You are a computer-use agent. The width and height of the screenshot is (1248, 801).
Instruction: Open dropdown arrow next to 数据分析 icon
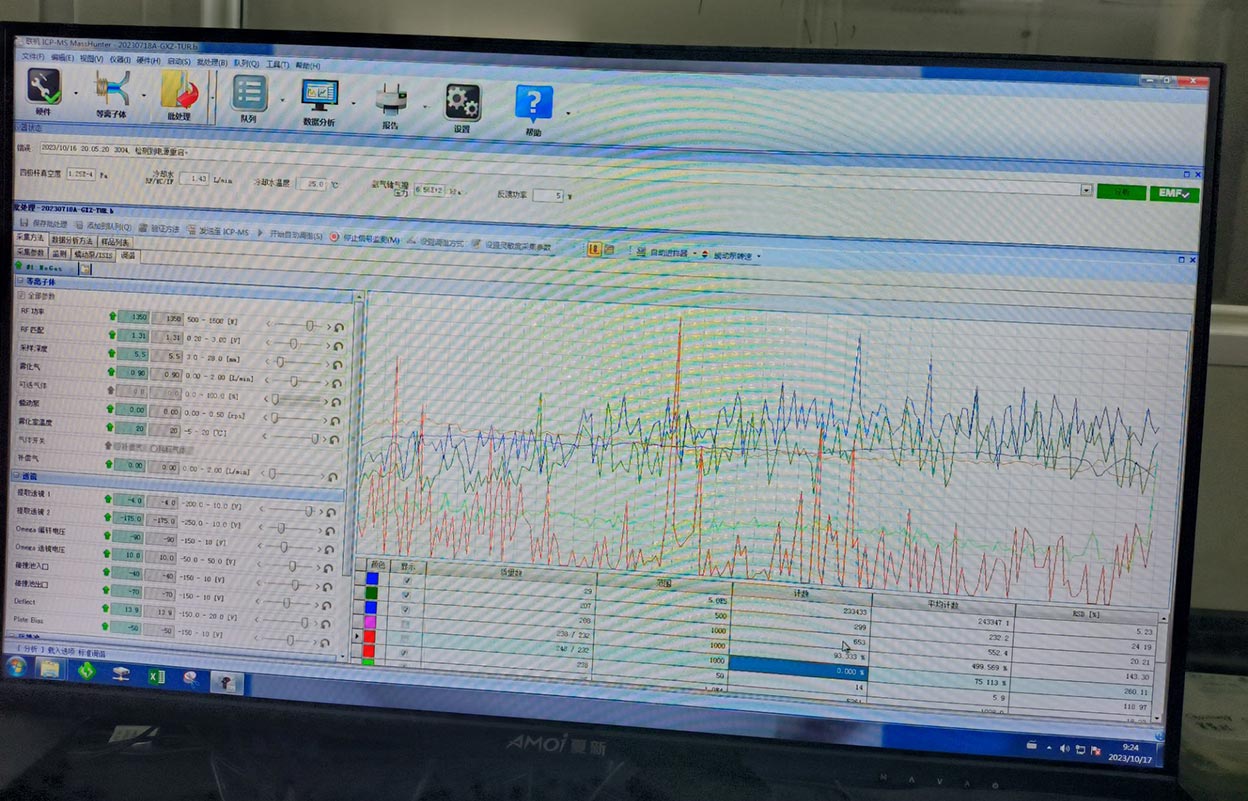tap(353, 103)
